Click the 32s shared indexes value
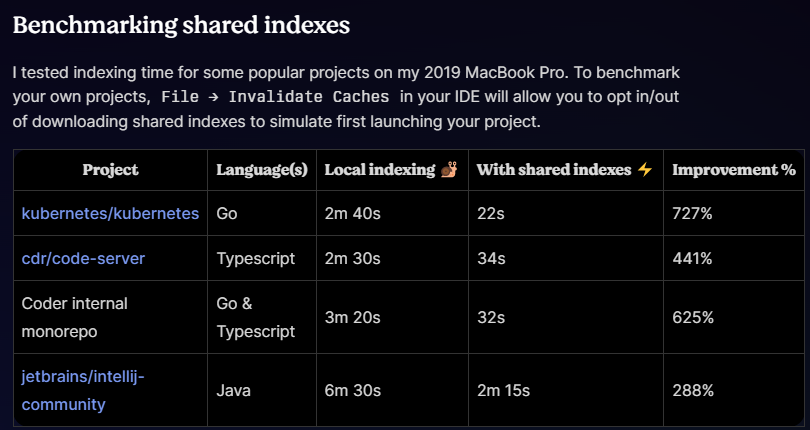 (x=491, y=317)
